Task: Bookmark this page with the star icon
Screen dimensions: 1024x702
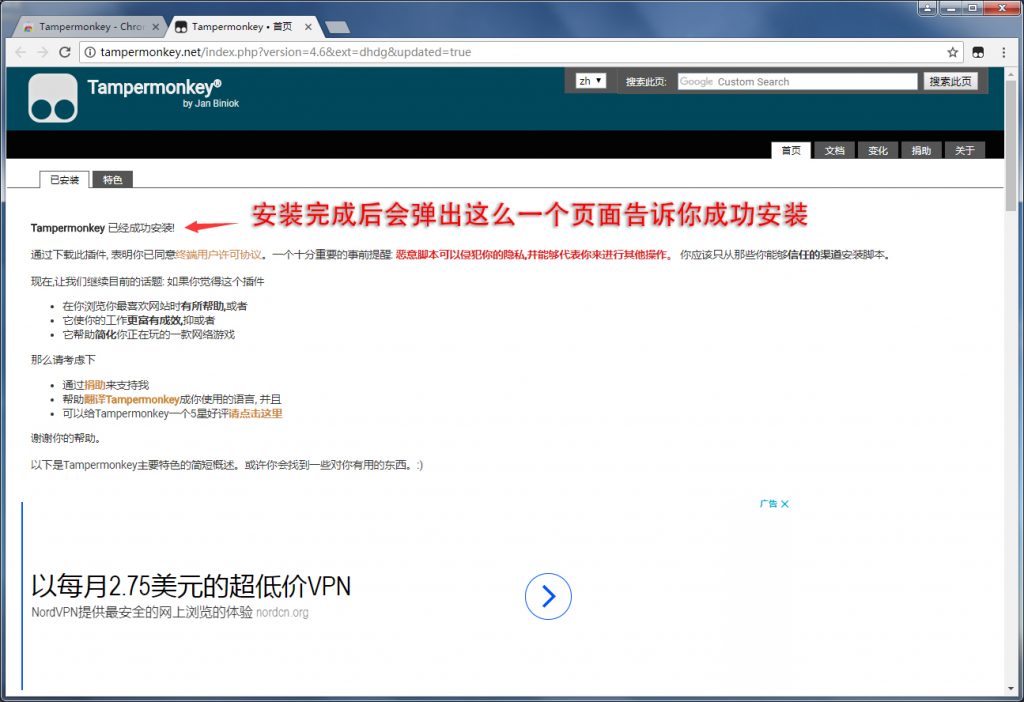Action: coord(953,52)
